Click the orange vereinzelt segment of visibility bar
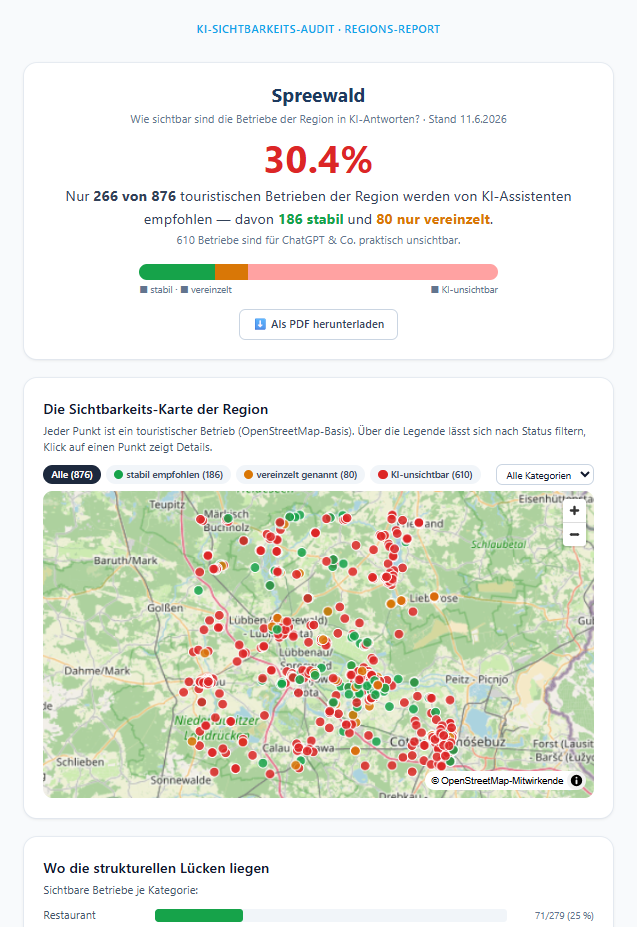Viewport: 637px width, 927px height. pos(231,272)
